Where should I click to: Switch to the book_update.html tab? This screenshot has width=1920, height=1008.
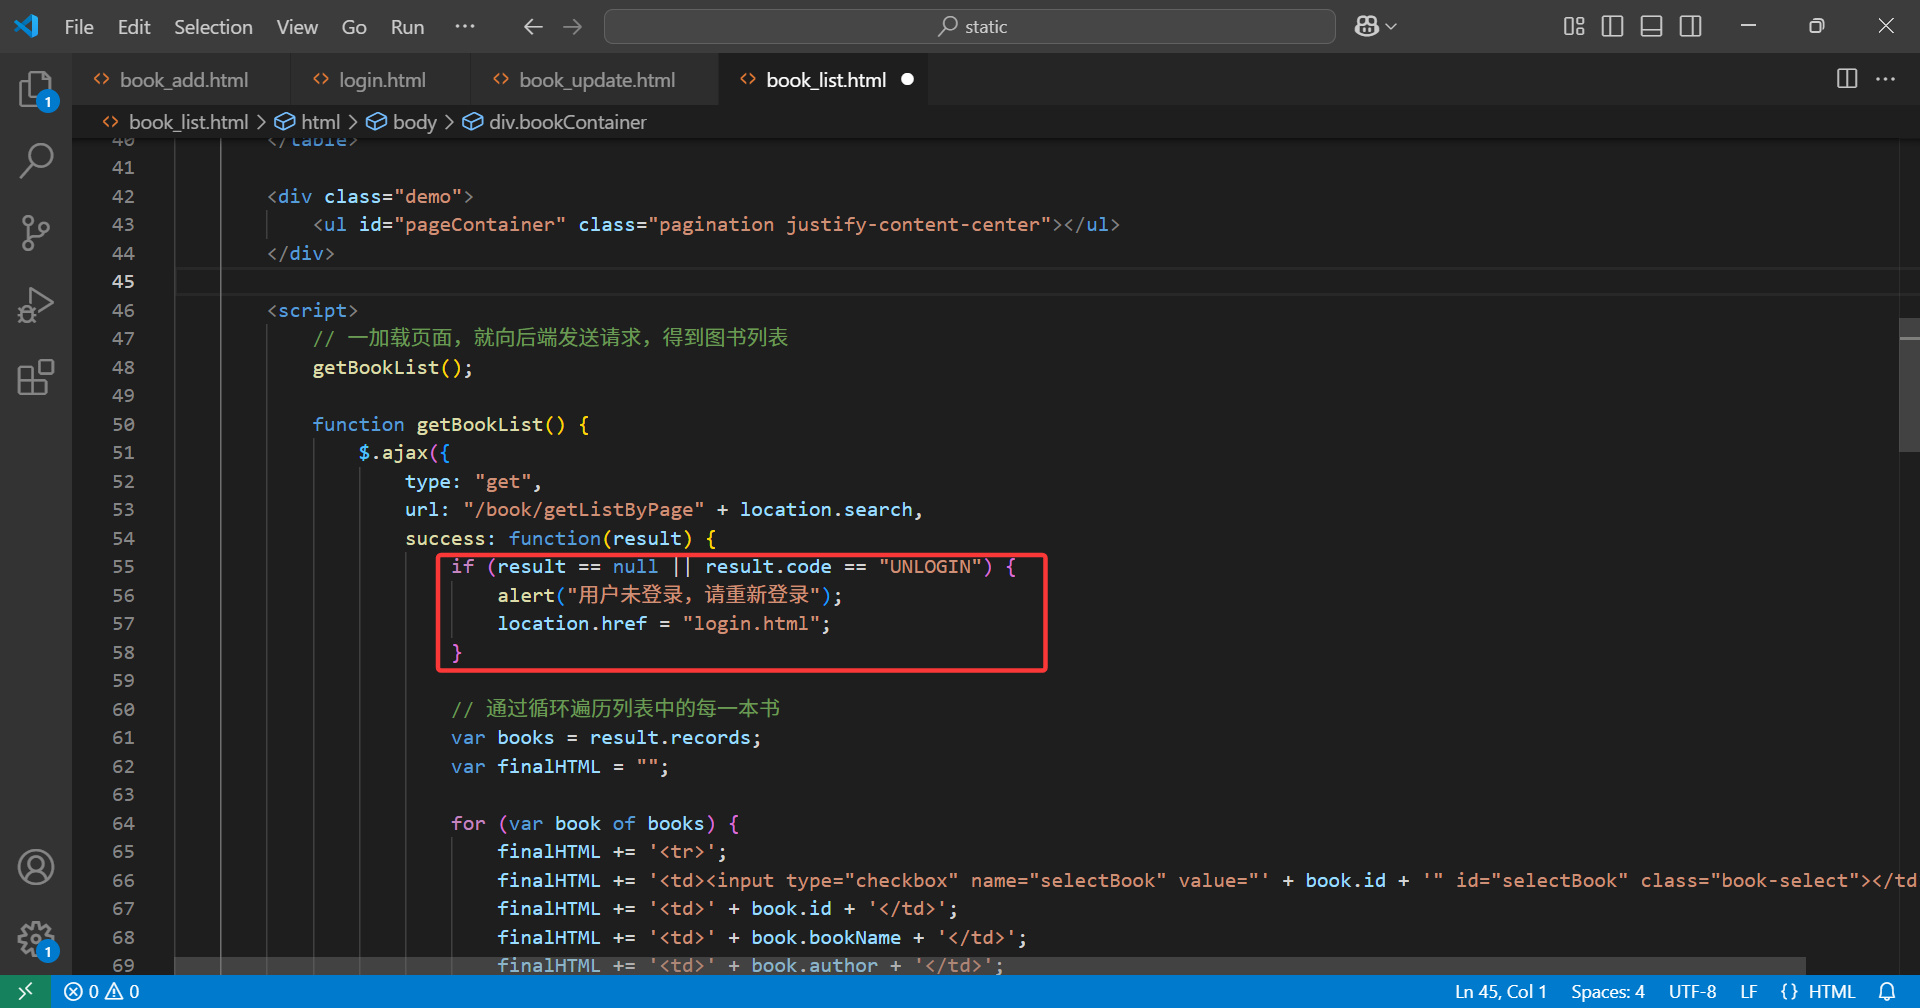(x=594, y=79)
